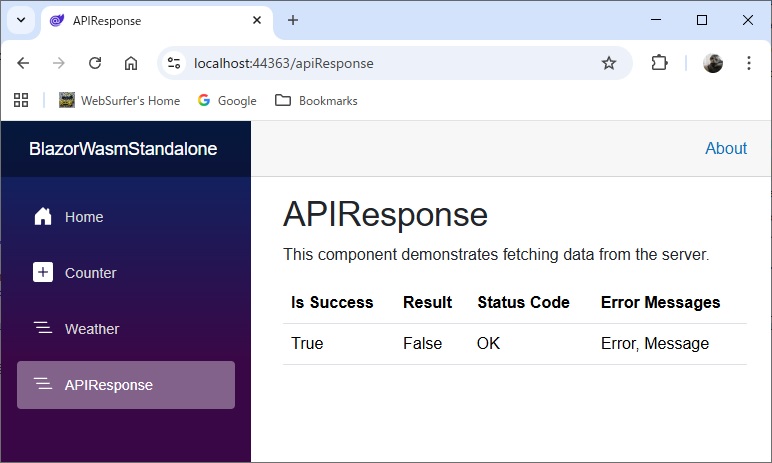The width and height of the screenshot is (772, 463).
Task: Open the apps grid in bookmarks bar
Action: coord(21,100)
